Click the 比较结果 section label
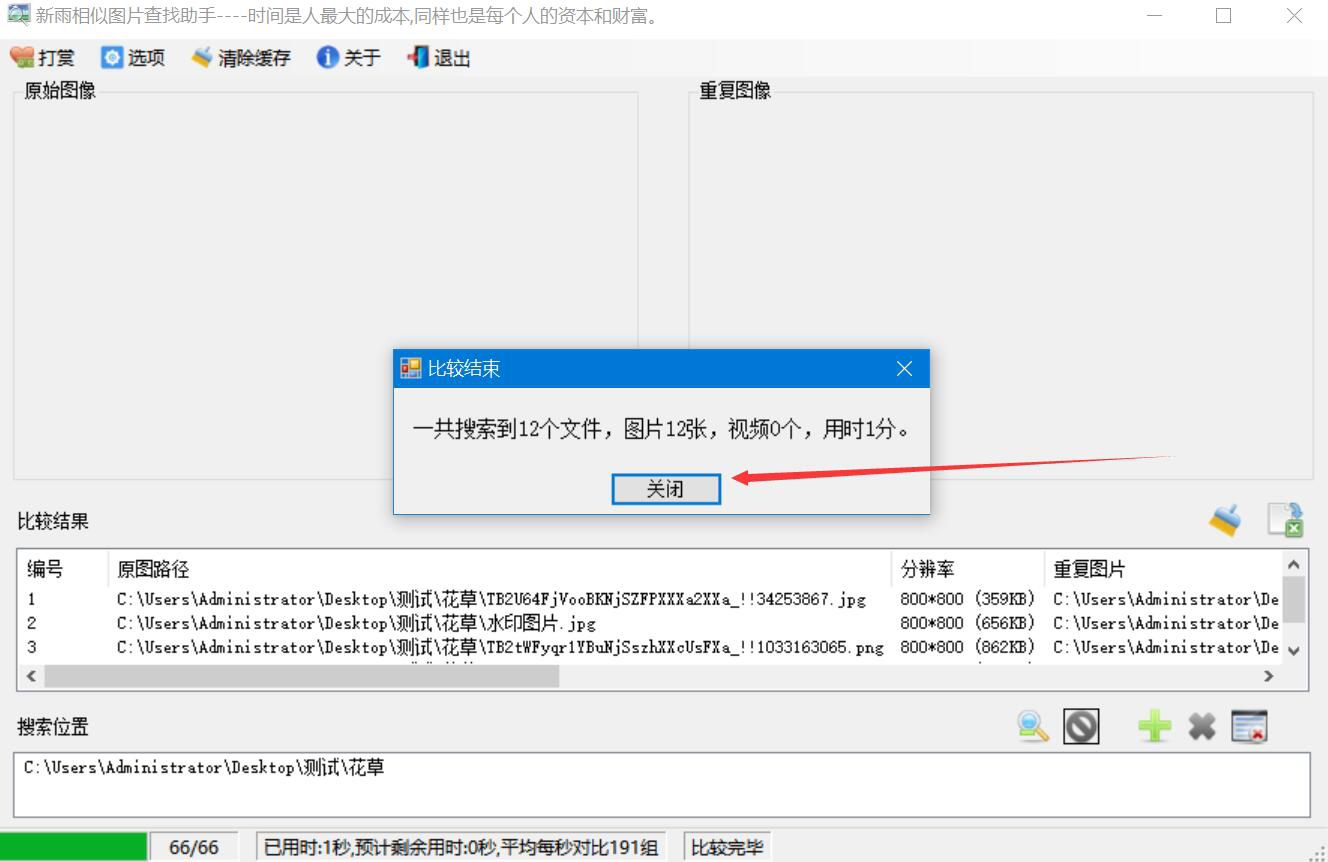The image size is (1328, 862). tap(53, 521)
